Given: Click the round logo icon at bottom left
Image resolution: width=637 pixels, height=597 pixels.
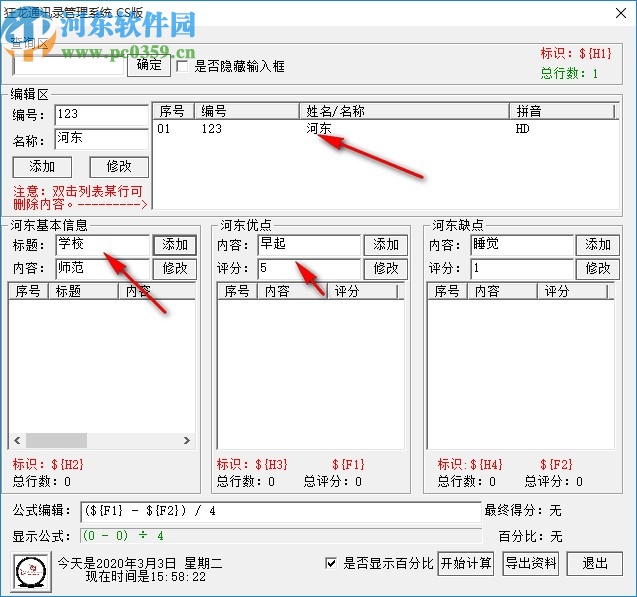Looking at the screenshot, I should (x=32, y=571).
